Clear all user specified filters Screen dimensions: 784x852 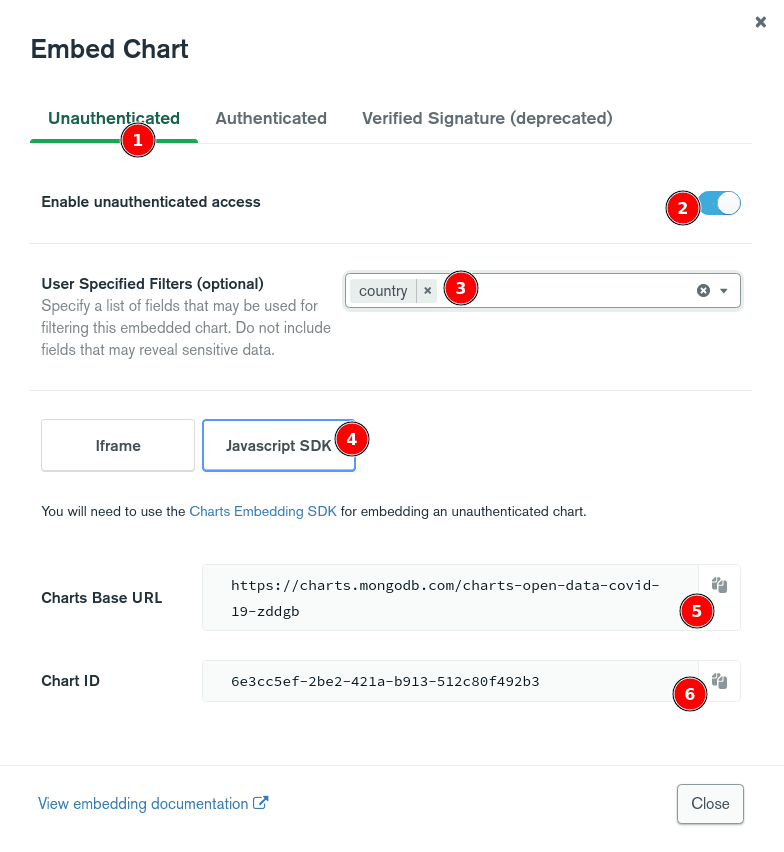(702, 290)
